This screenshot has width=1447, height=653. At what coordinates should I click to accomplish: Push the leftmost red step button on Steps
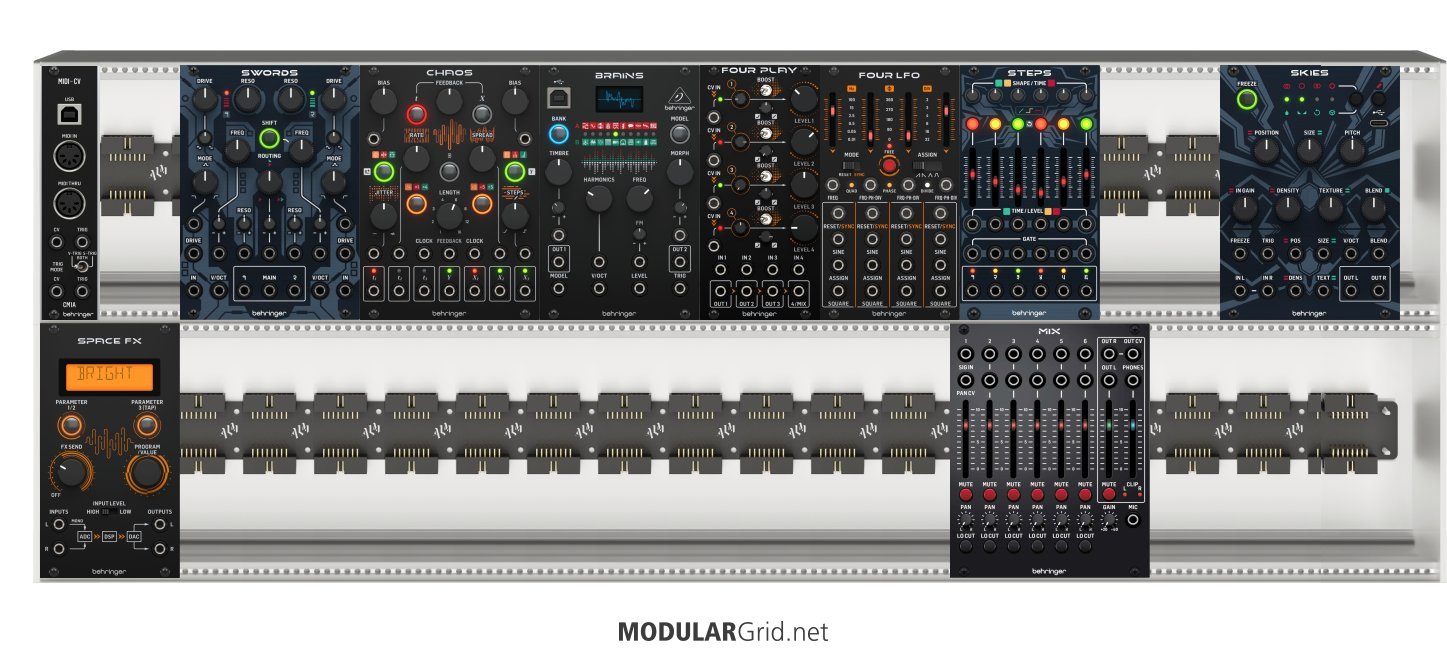point(972,124)
